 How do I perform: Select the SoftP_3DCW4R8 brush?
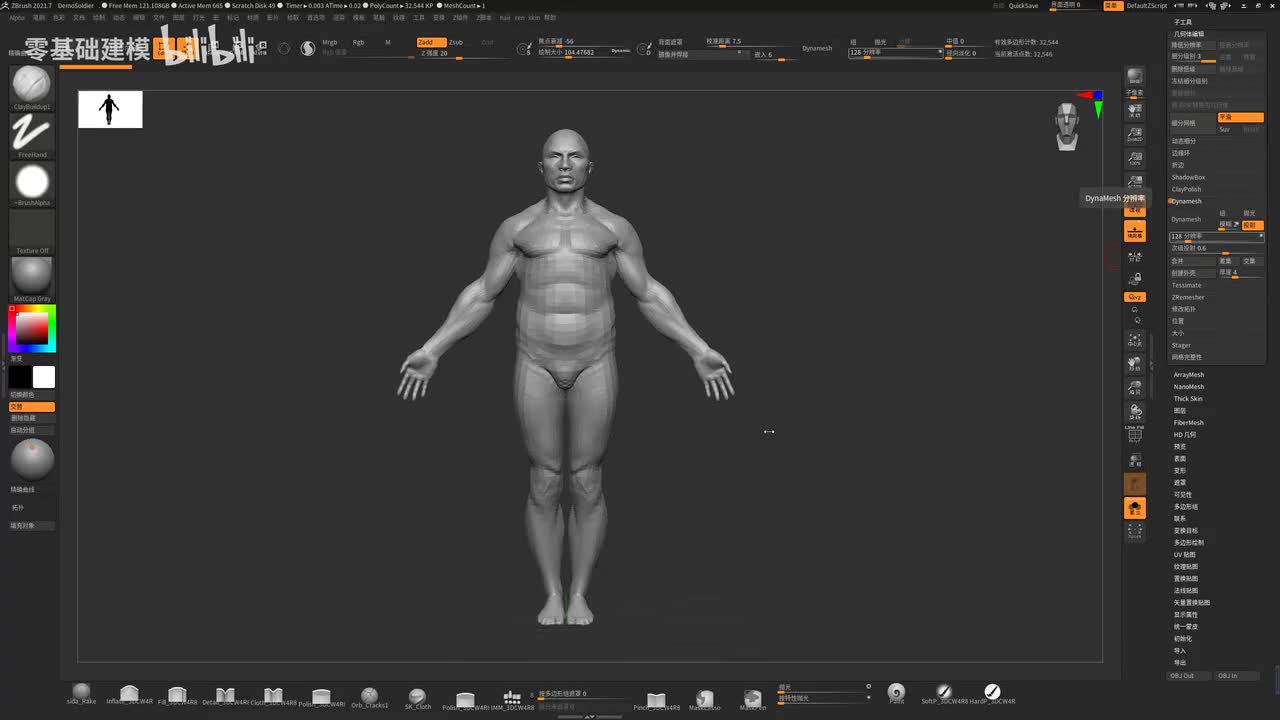tap(944, 693)
